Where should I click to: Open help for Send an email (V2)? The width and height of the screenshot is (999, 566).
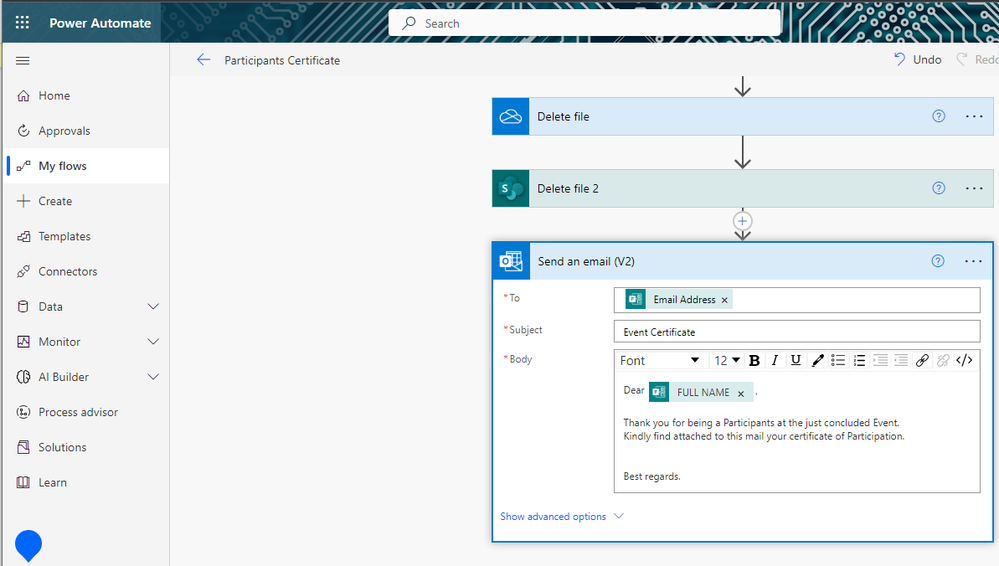(938, 261)
